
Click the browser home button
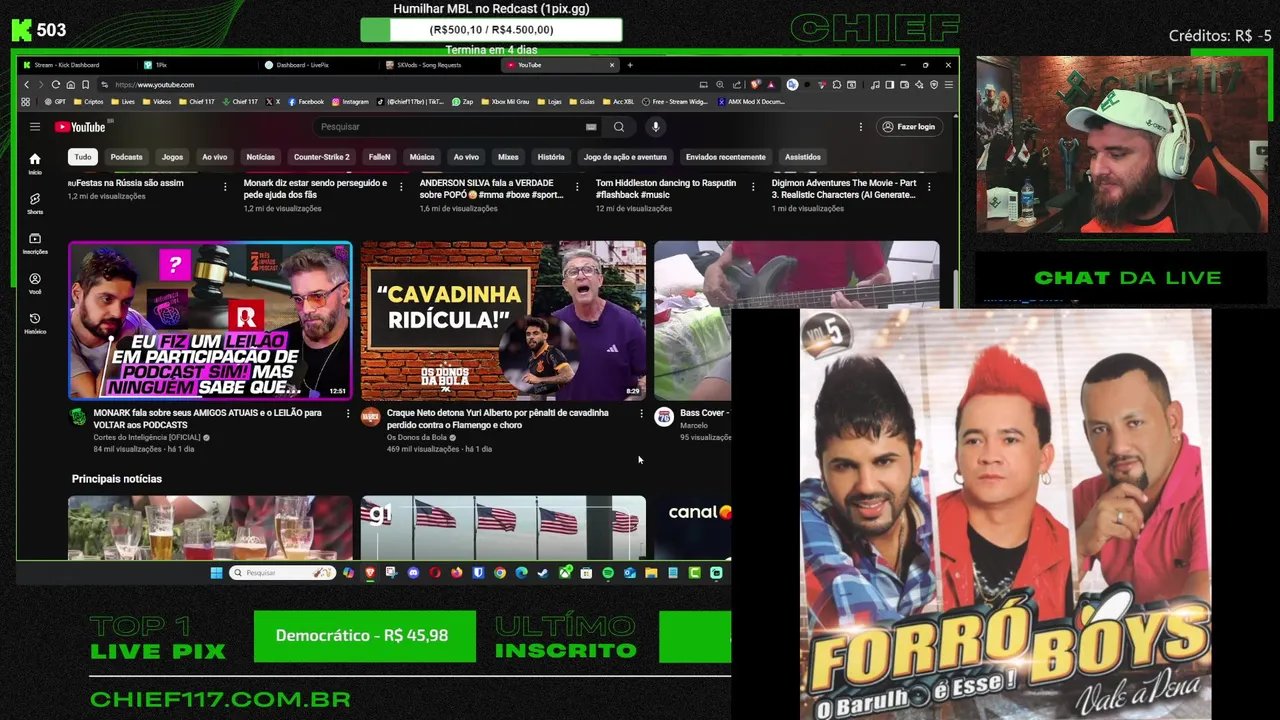[70, 85]
